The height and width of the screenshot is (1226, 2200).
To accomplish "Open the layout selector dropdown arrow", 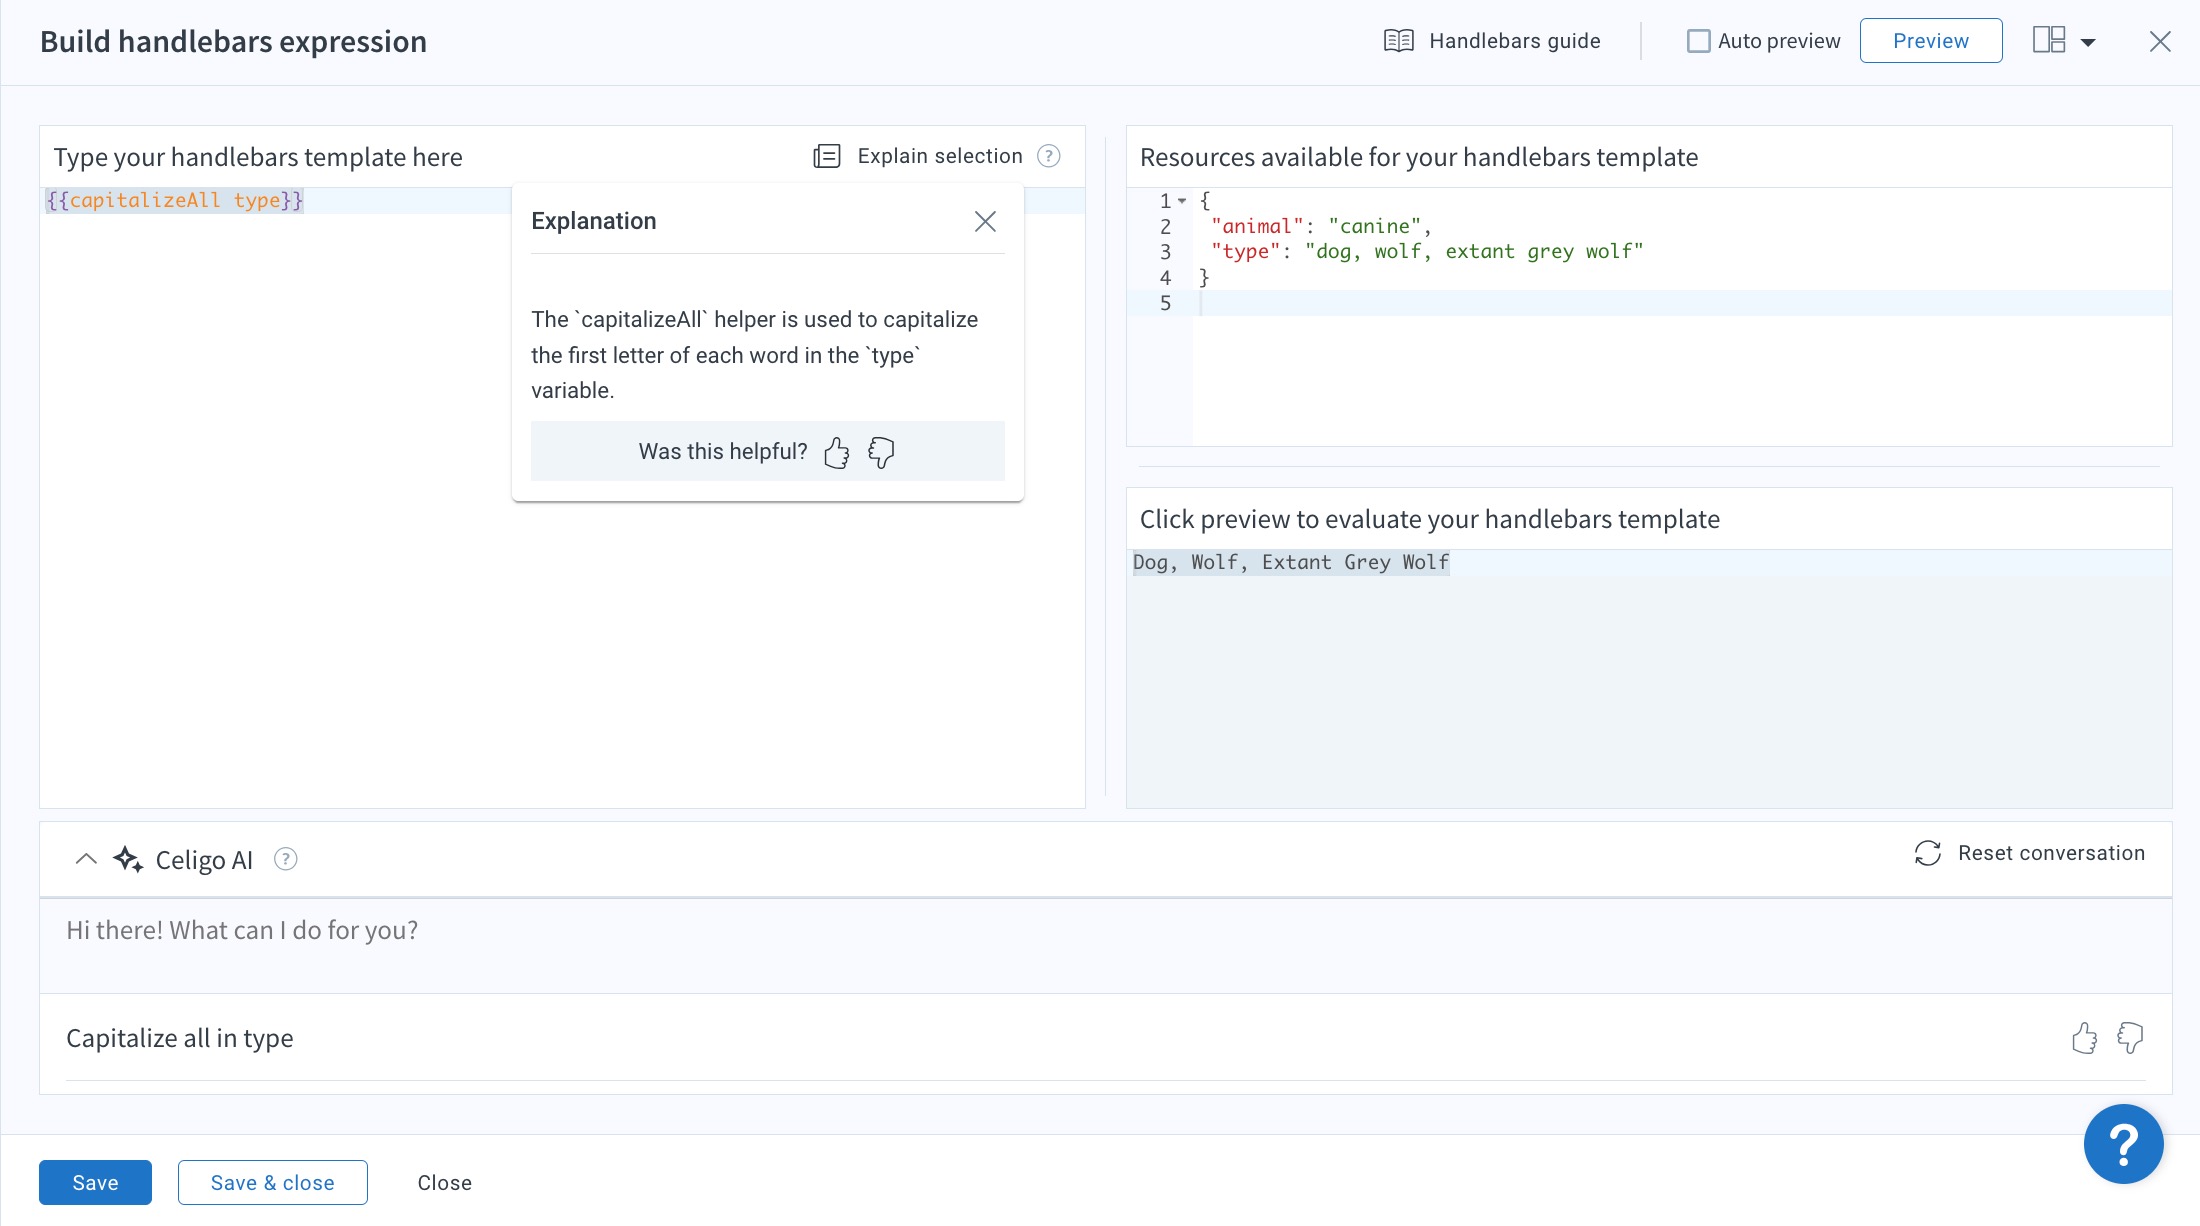I will [2088, 42].
